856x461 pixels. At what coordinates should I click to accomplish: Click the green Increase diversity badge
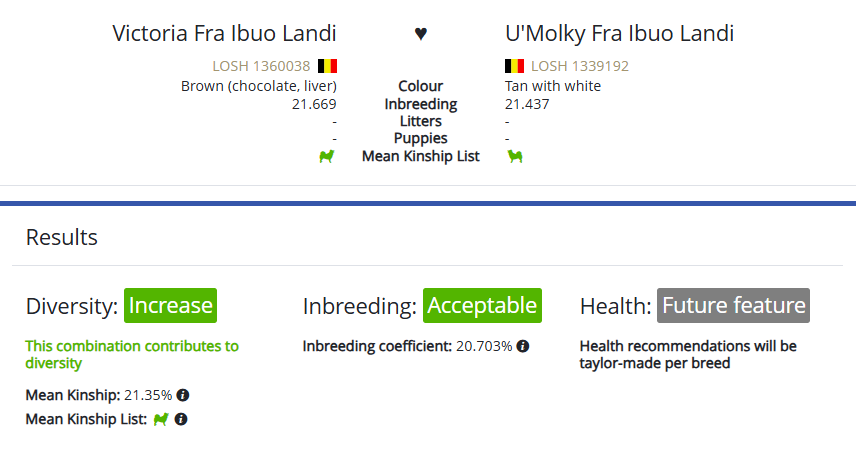(170, 305)
